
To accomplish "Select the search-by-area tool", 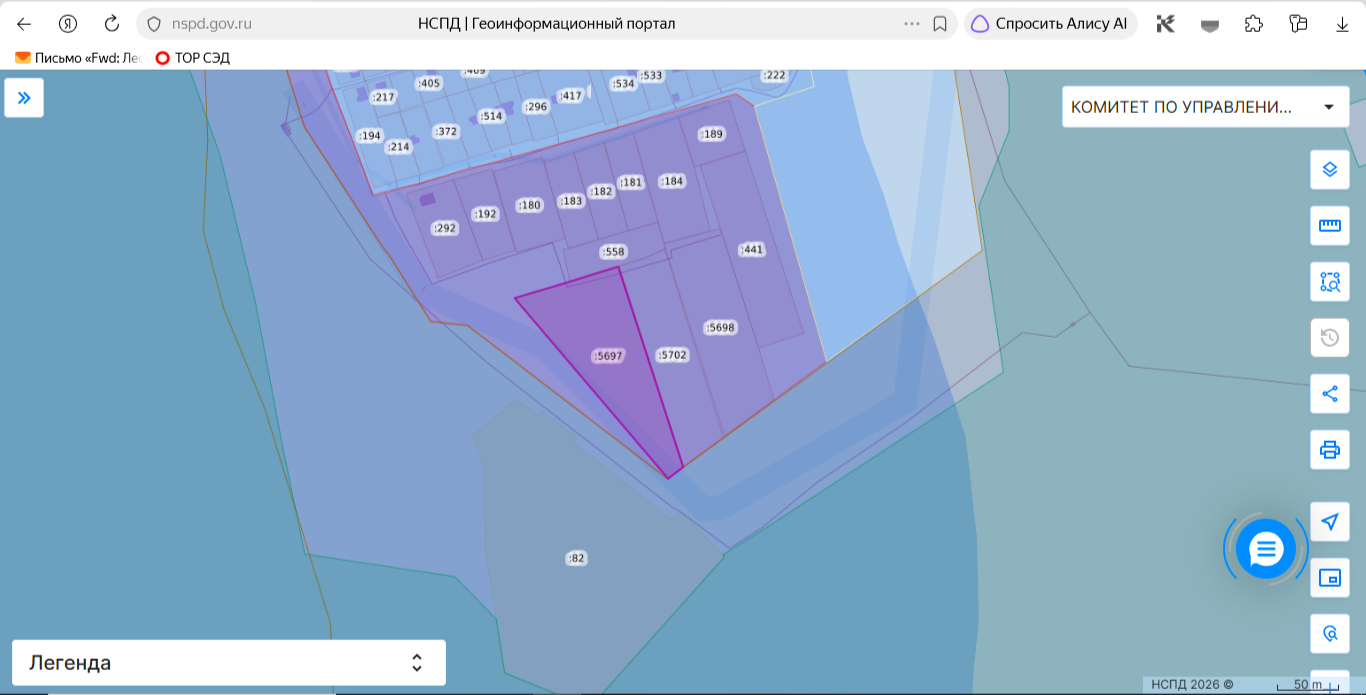I will (1330, 281).
